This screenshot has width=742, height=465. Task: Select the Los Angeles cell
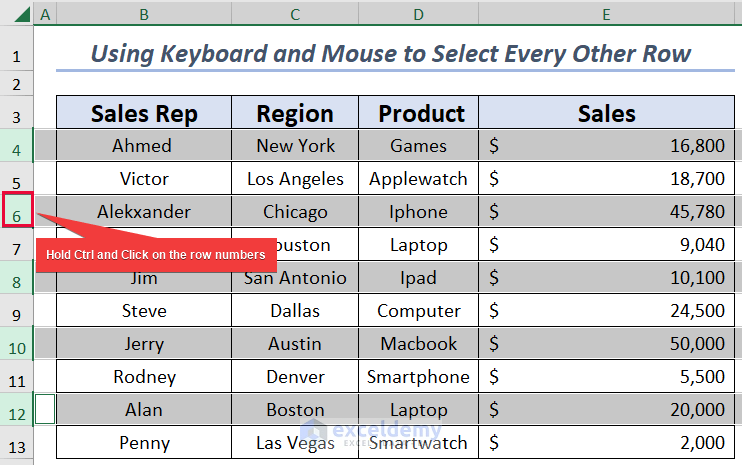pyautogui.click(x=295, y=179)
